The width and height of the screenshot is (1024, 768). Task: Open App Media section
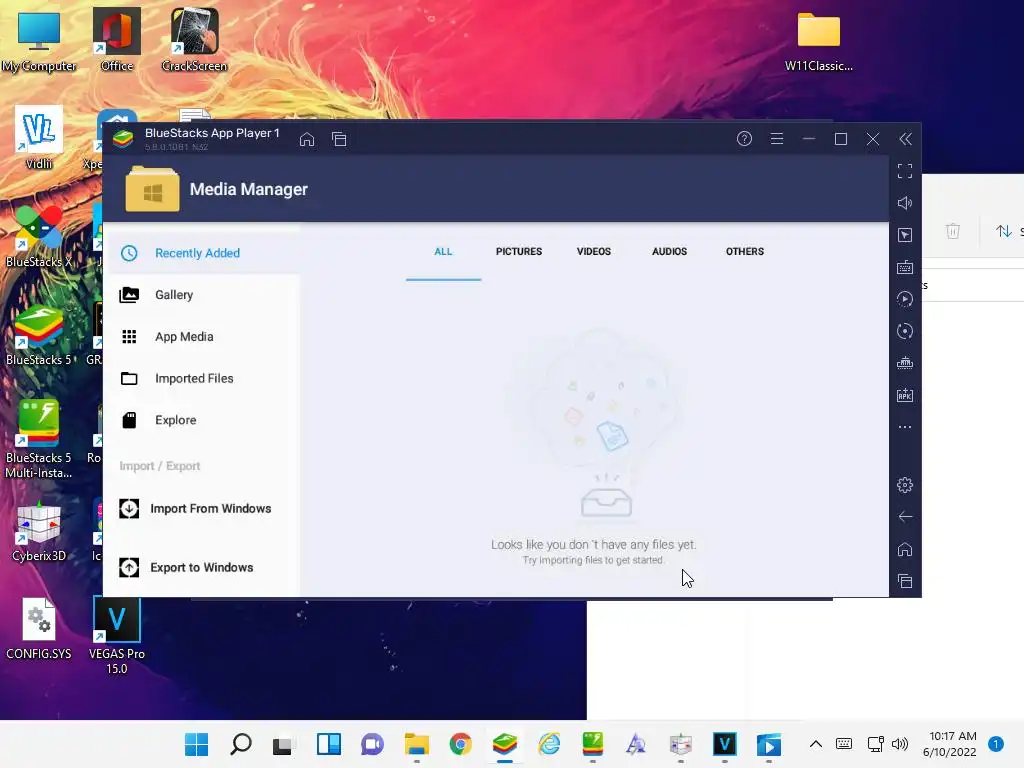coord(202,336)
